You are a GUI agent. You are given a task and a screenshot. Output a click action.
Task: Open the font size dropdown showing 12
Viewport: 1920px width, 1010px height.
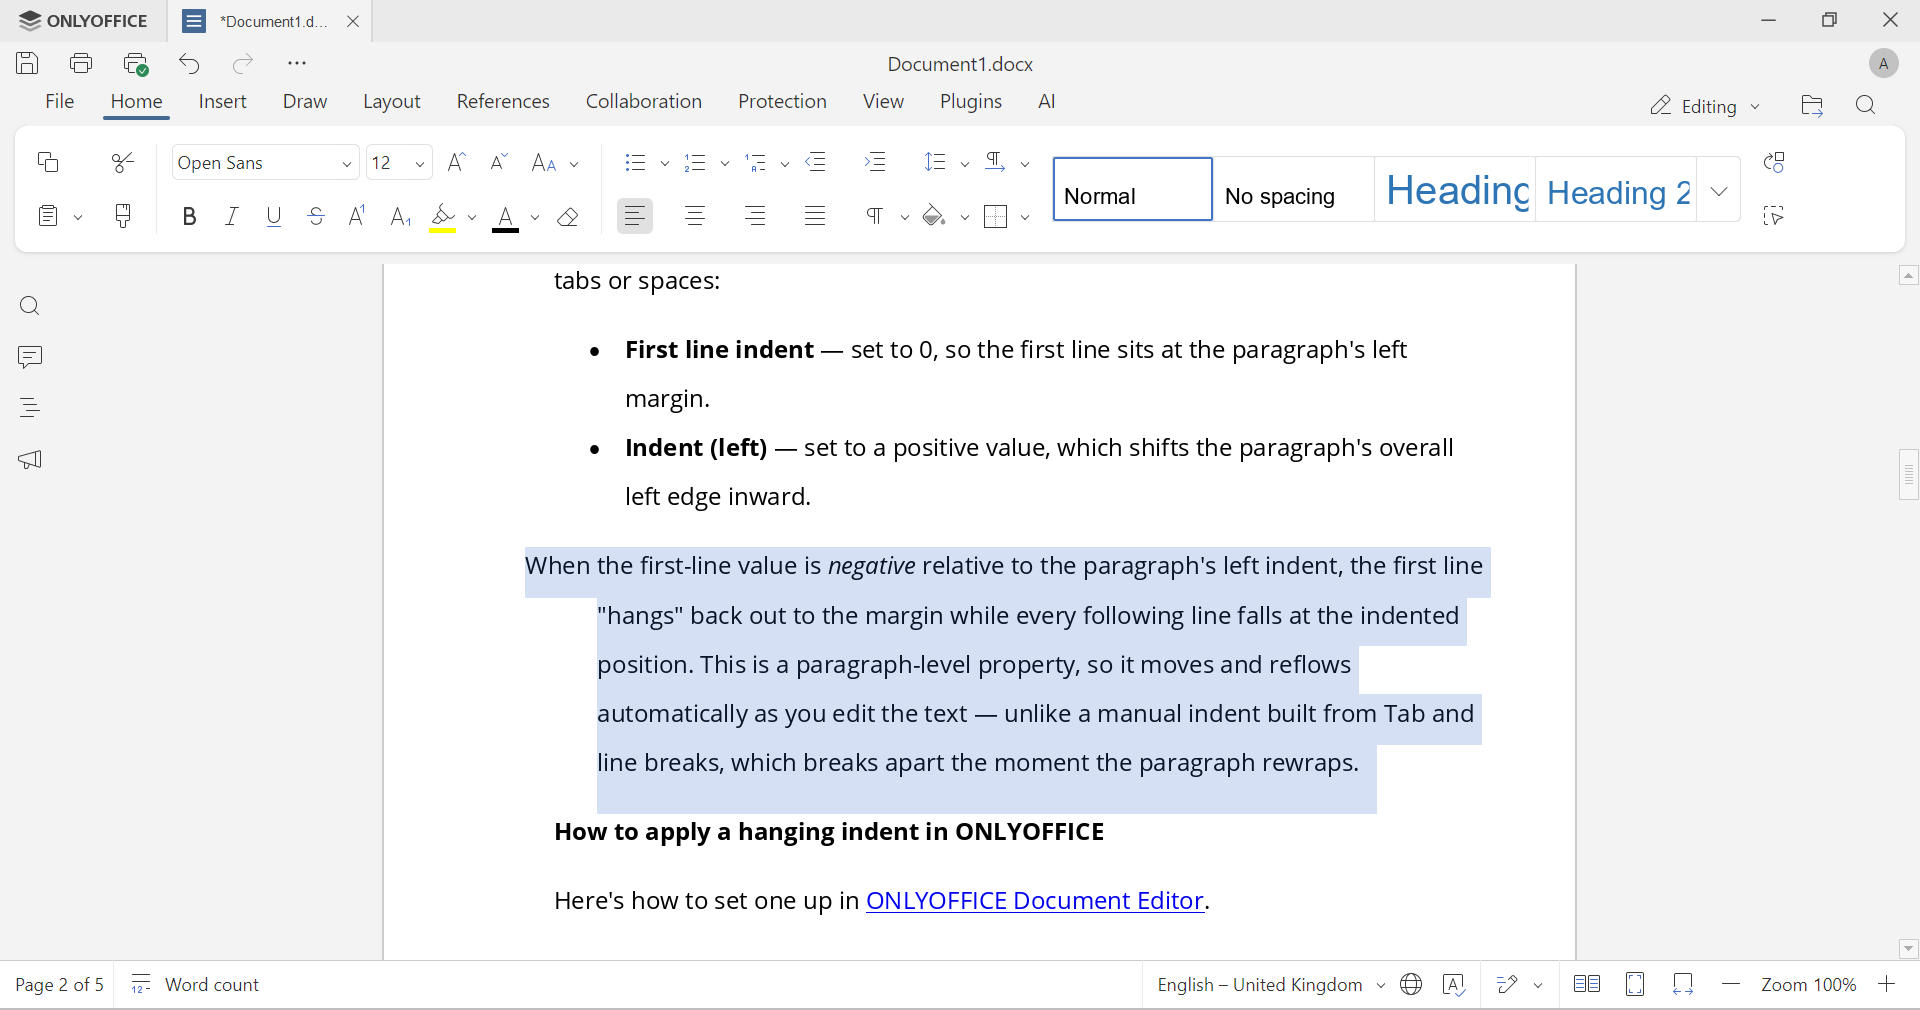tap(420, 164)
